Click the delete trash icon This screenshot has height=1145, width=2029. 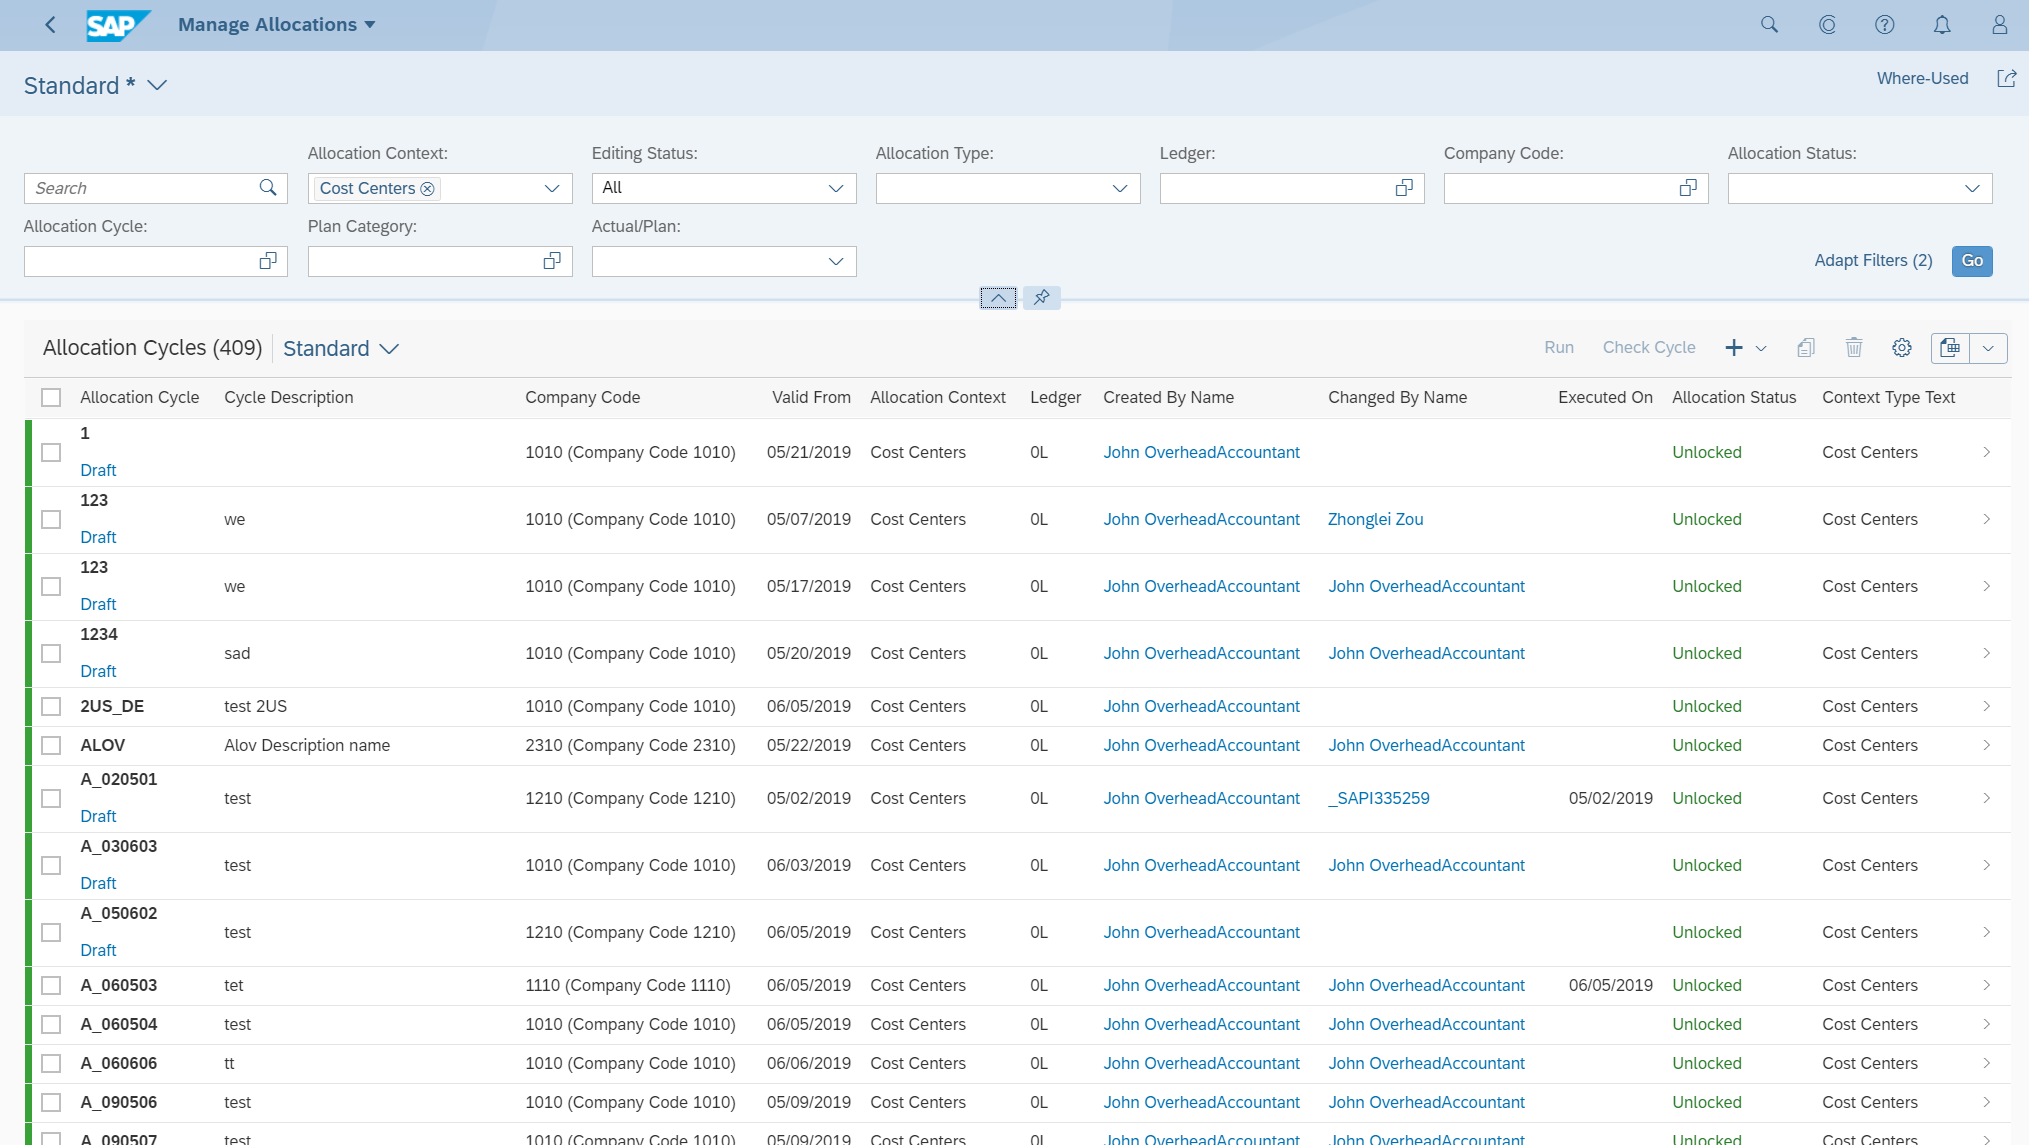click(1853, 348)
